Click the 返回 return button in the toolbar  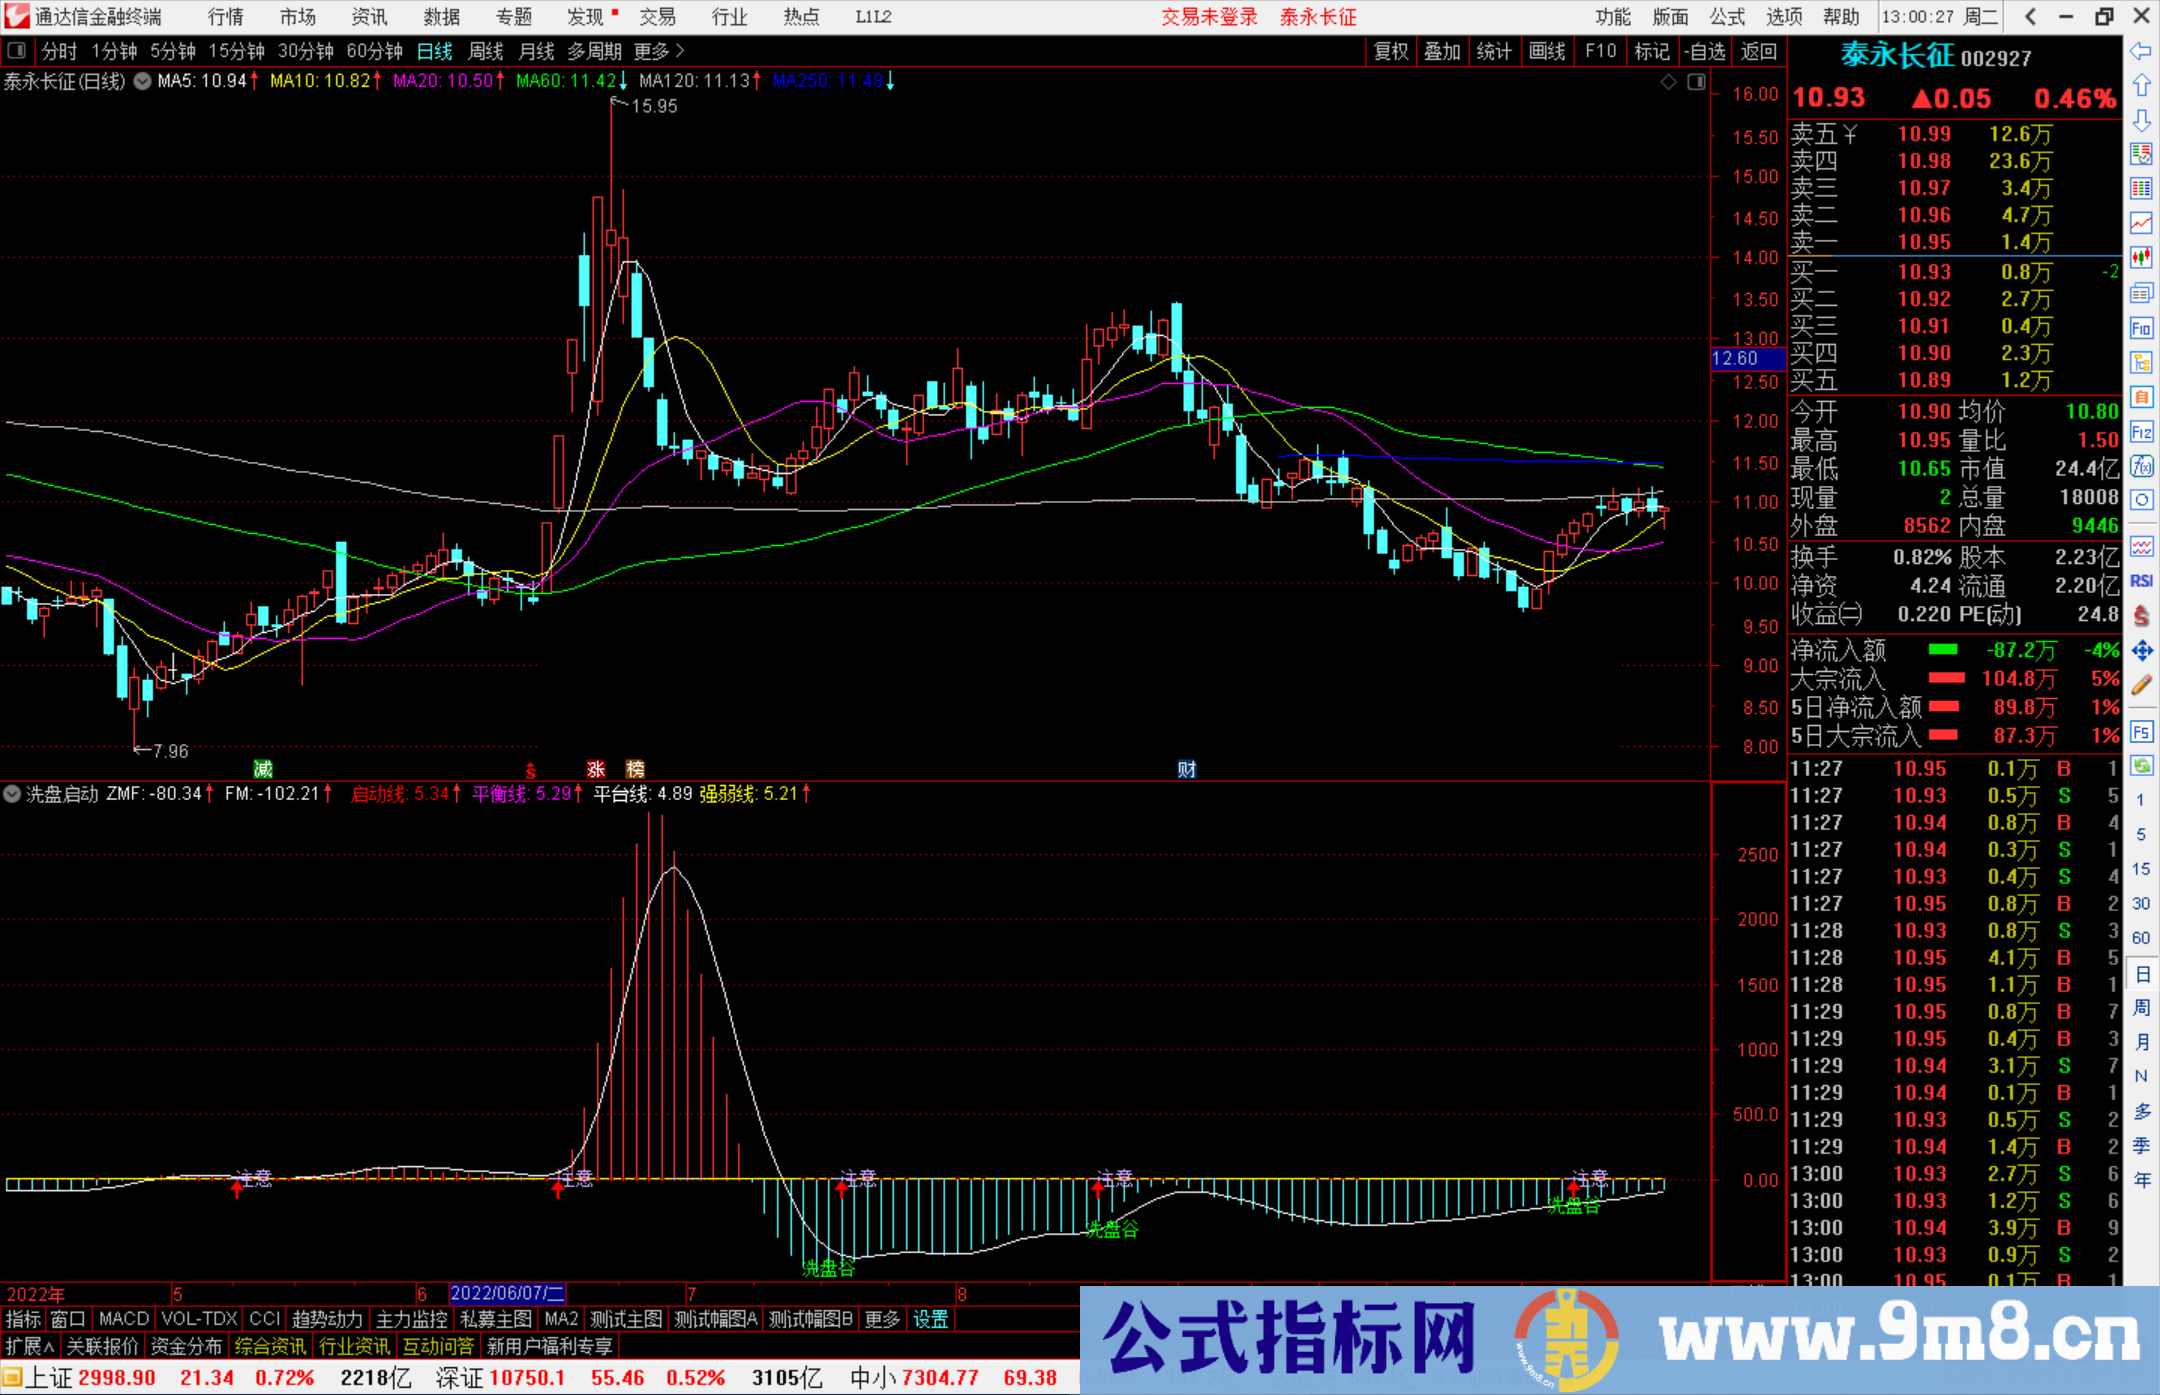pyautogui.click(x=1760, y=51)
